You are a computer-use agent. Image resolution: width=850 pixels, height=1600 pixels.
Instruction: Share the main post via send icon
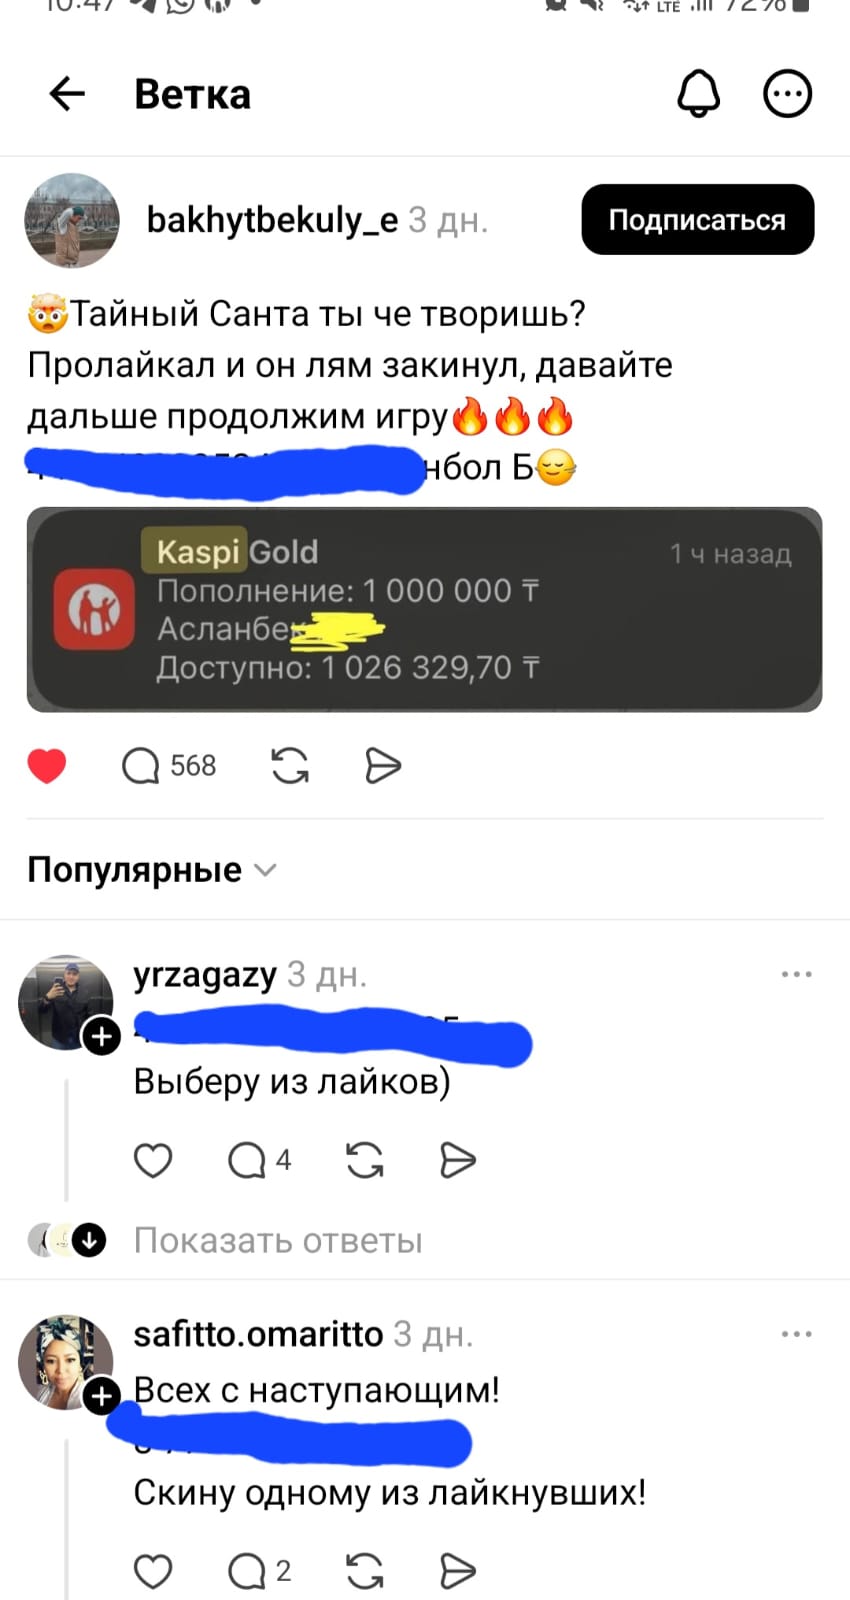pos(382,766)
